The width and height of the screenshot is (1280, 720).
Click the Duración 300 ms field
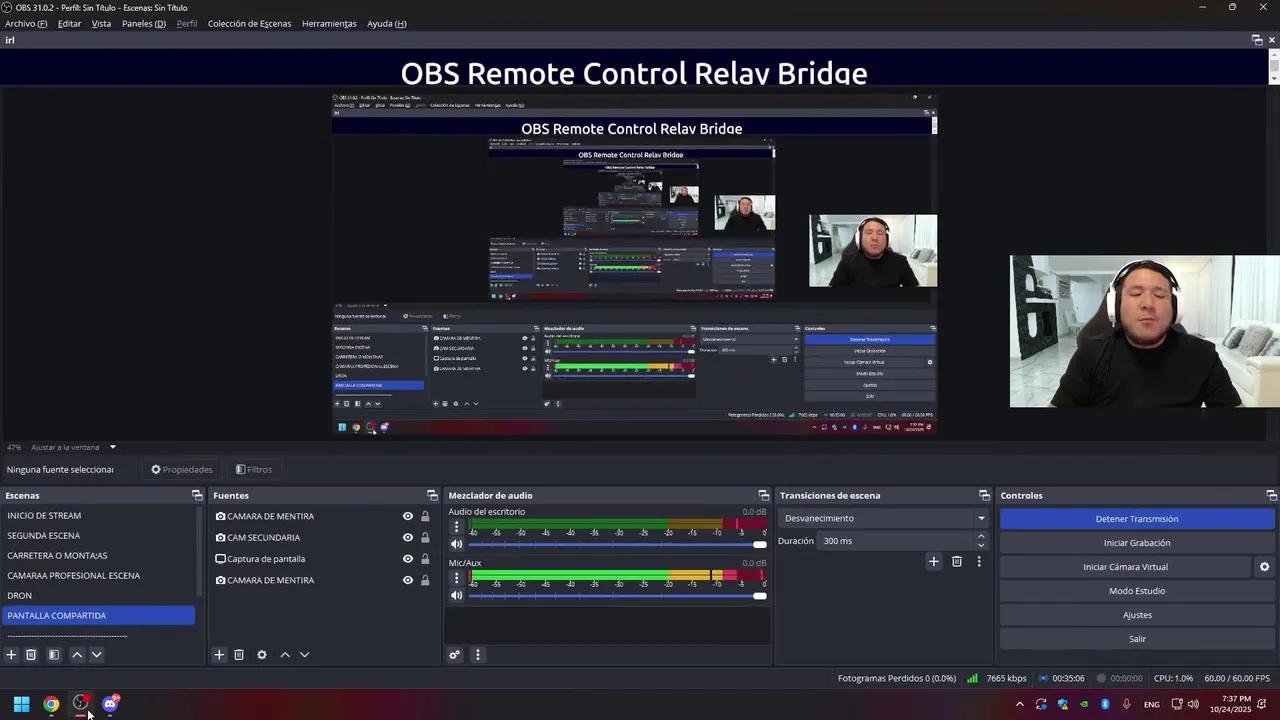pyautogui.click(x=896, y=541)
